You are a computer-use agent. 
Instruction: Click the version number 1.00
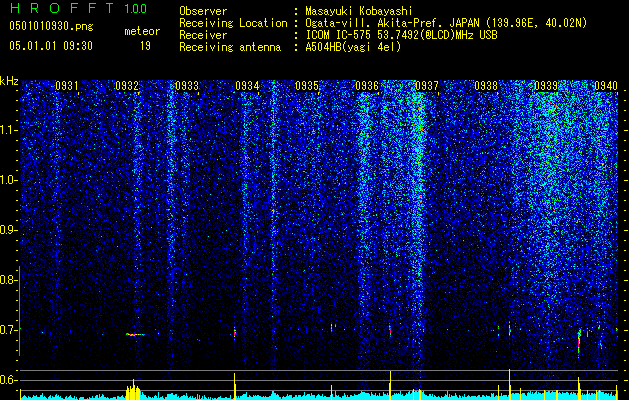coord(136,8)
